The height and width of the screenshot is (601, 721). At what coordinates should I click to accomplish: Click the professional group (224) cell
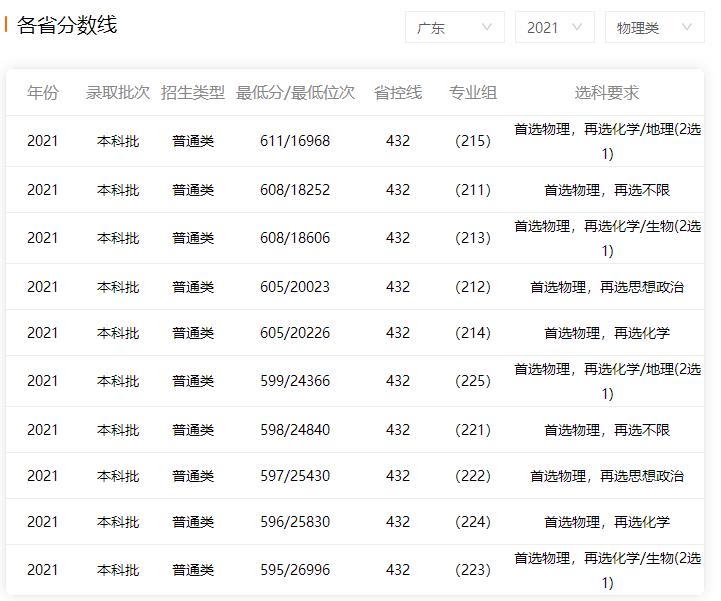tap(473, 522)
